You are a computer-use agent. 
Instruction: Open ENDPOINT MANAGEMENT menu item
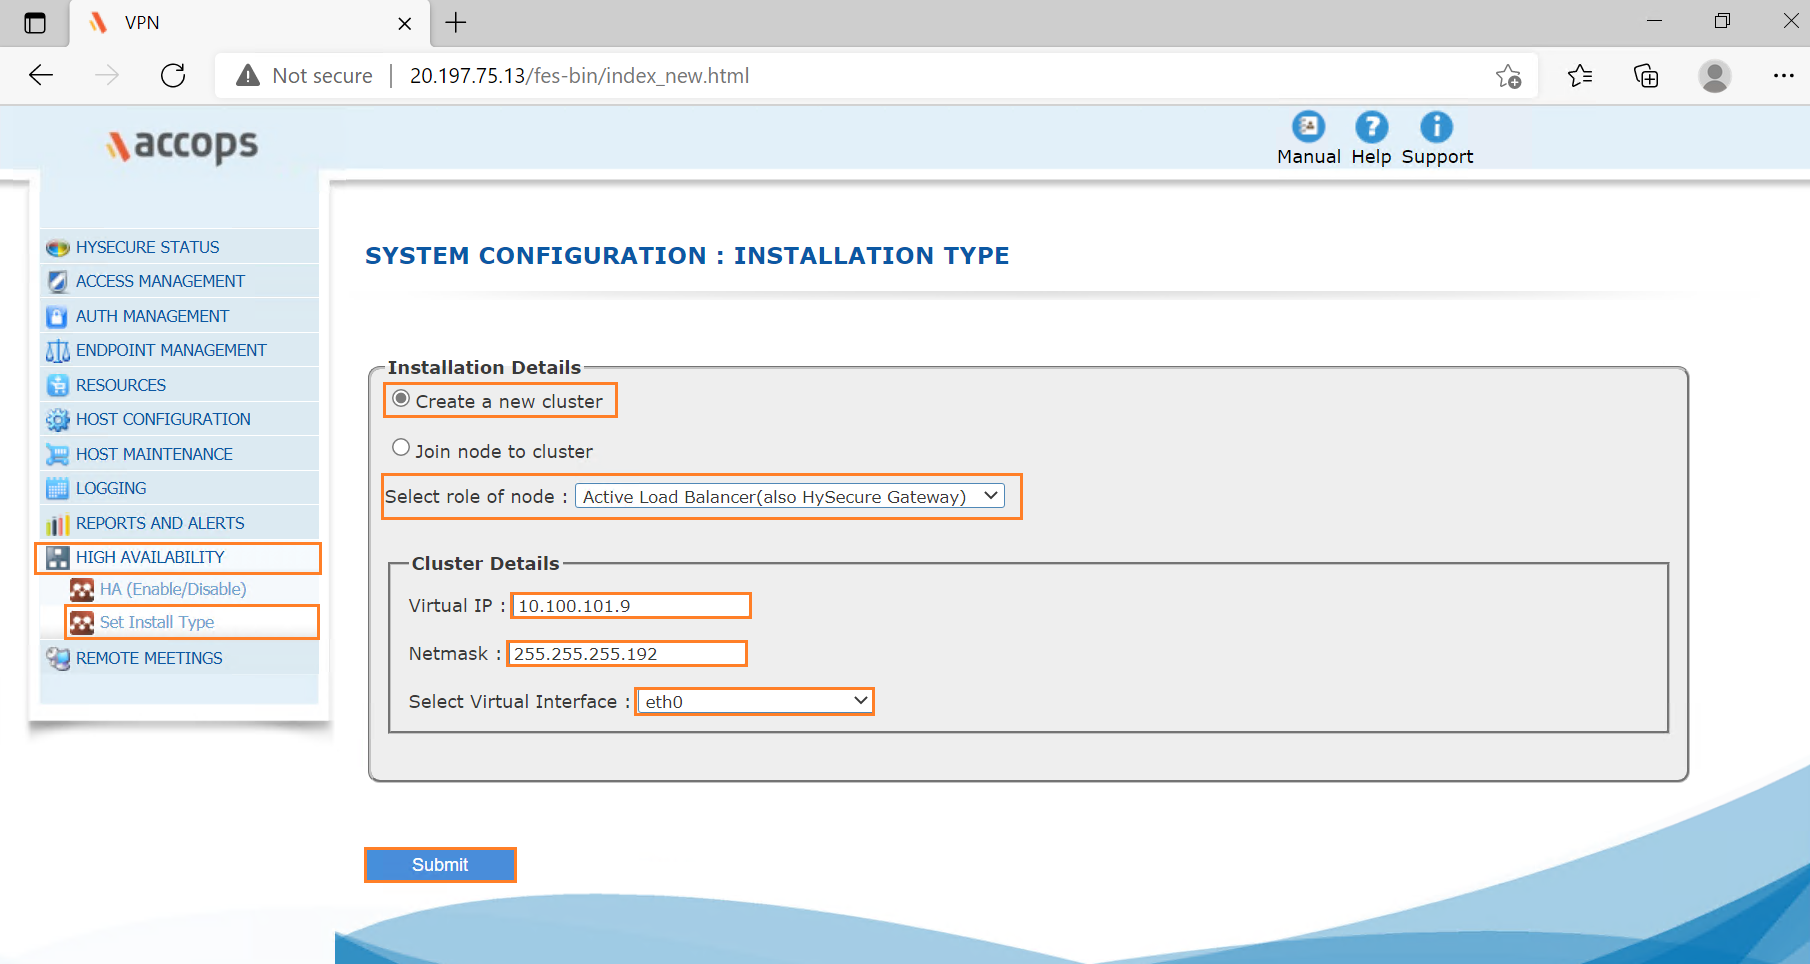click(x=171, y=350)
